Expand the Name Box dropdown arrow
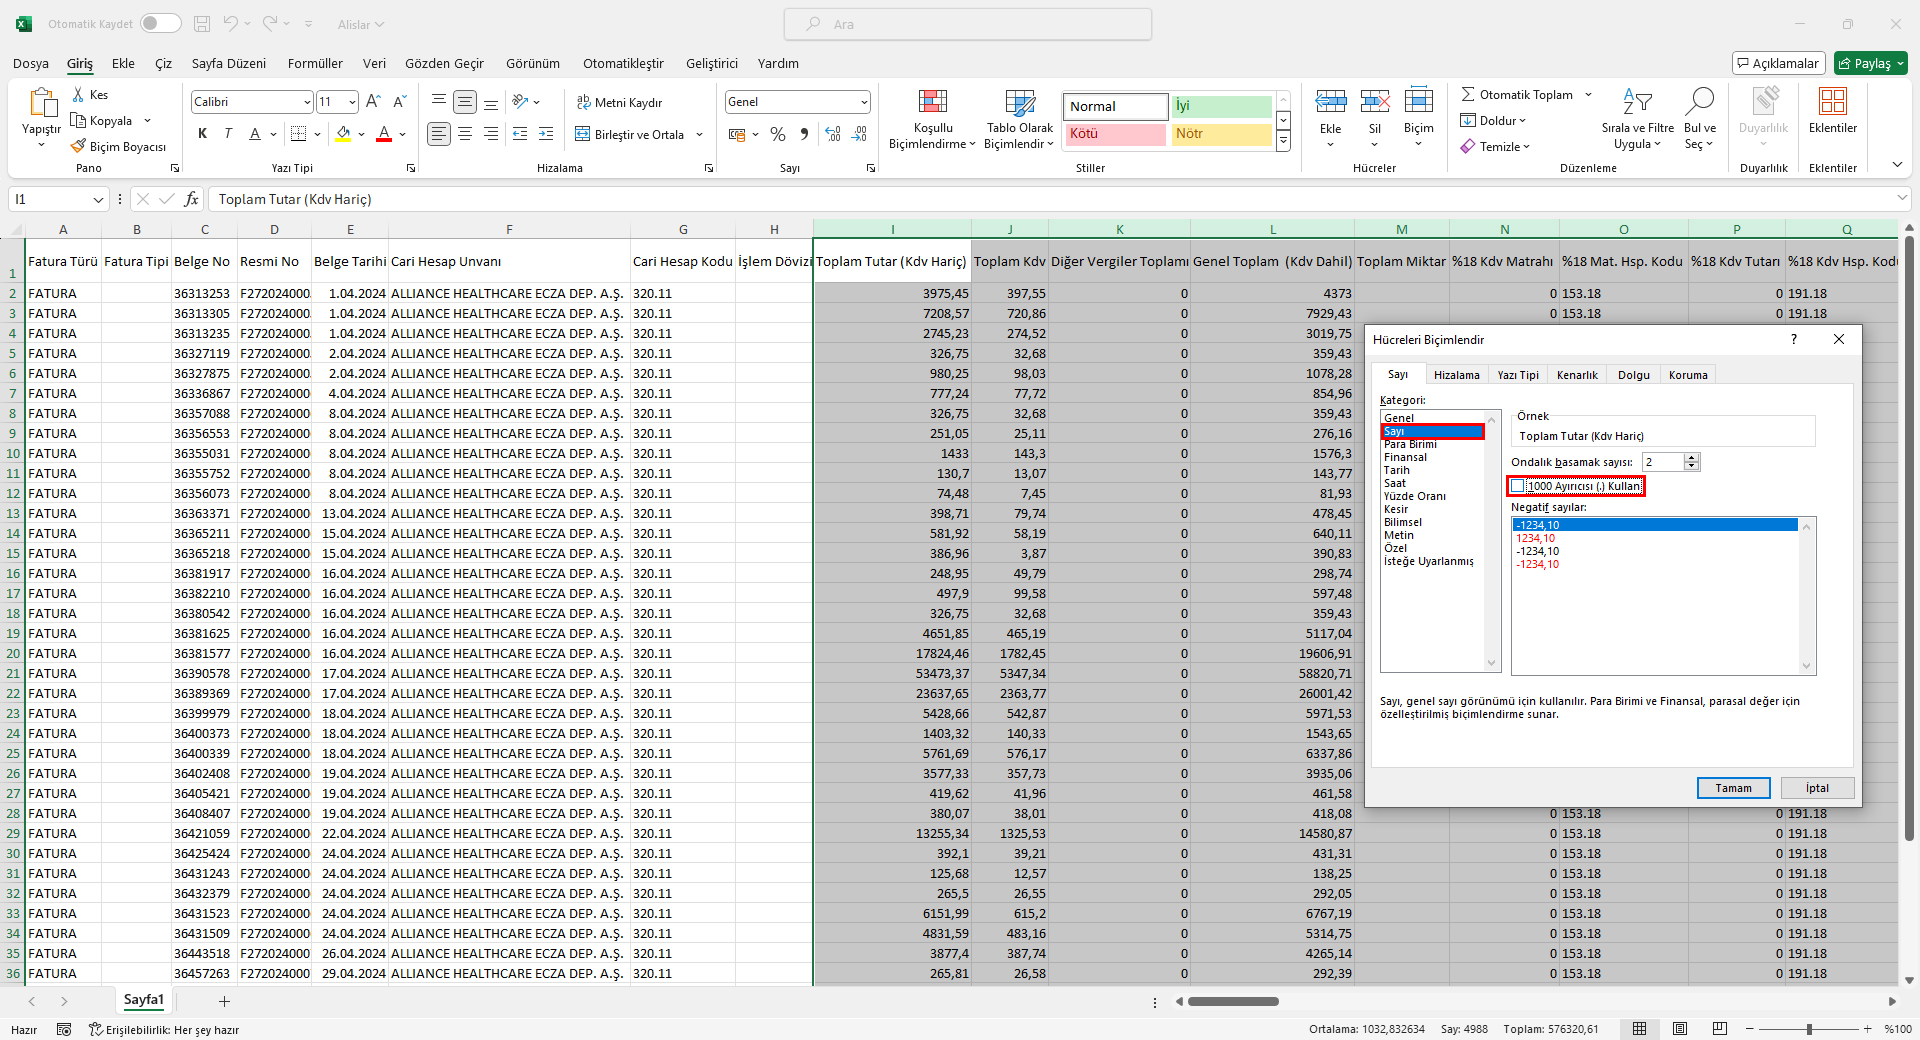Screen dimensions: 1920x1040 click(98, 200)
